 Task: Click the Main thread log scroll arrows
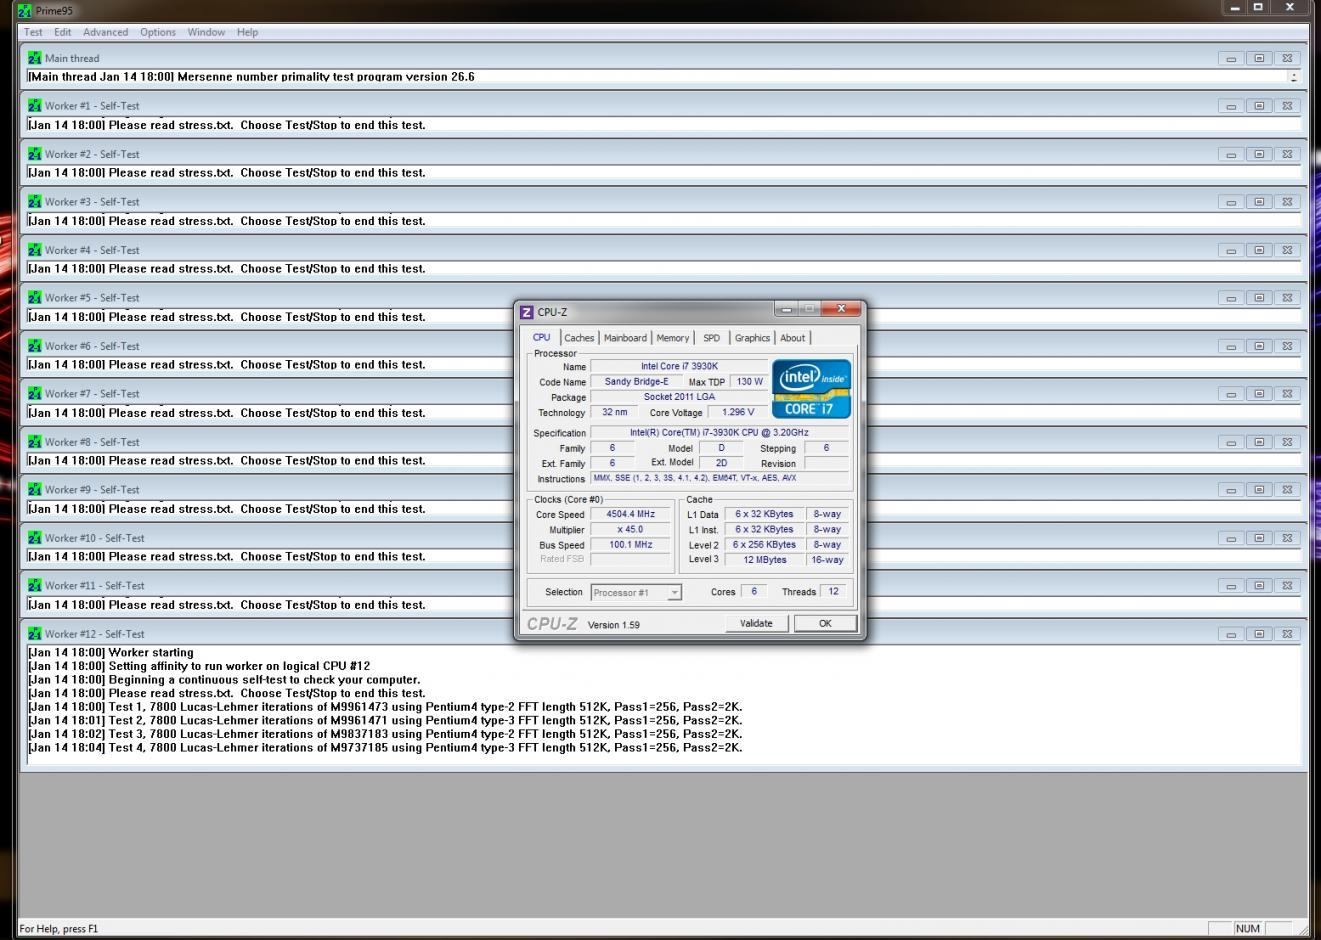1294,77
